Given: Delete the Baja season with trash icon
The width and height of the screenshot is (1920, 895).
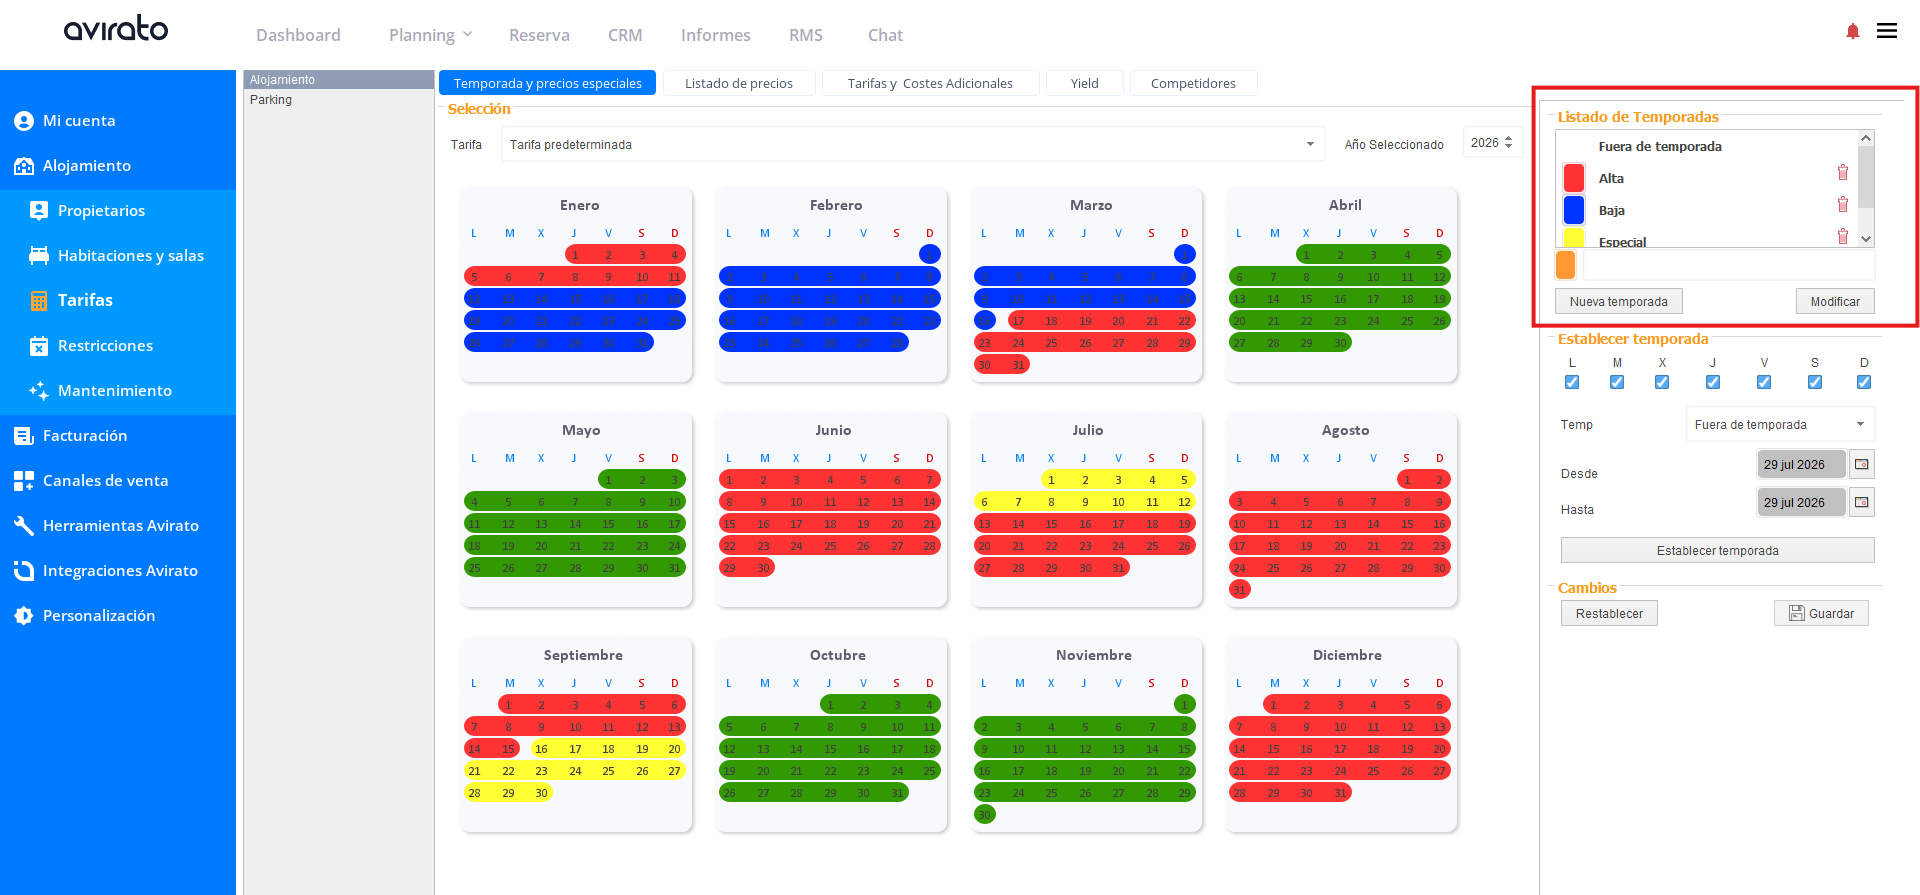Looking at the screenshot, I should [1842, 205].
